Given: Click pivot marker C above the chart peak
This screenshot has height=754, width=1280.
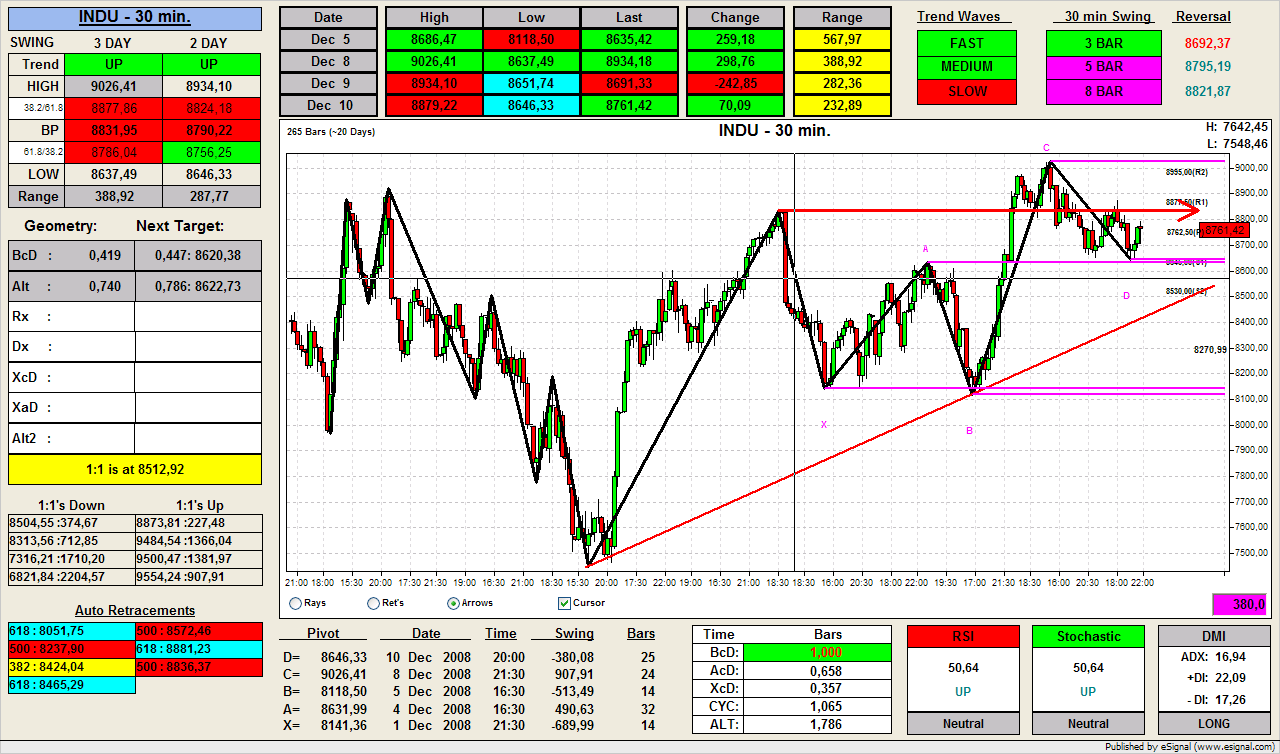Looking at the screenshot, I should (1046, 147).
